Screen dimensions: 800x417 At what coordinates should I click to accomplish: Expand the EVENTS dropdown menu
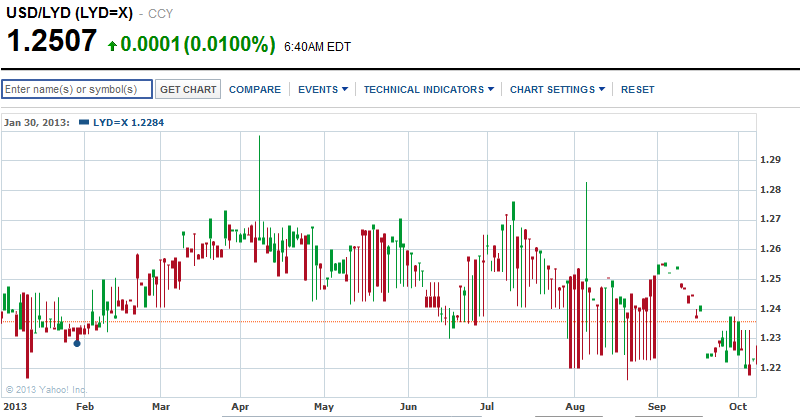(x=323, y=90)
